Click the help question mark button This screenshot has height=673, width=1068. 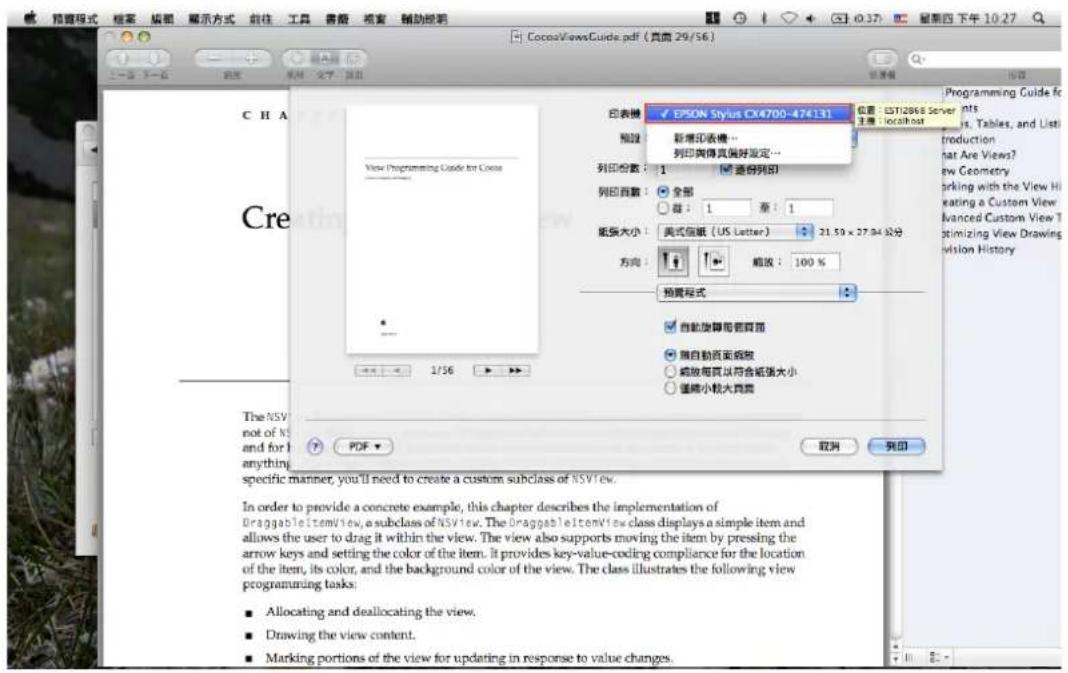[315, 447]
